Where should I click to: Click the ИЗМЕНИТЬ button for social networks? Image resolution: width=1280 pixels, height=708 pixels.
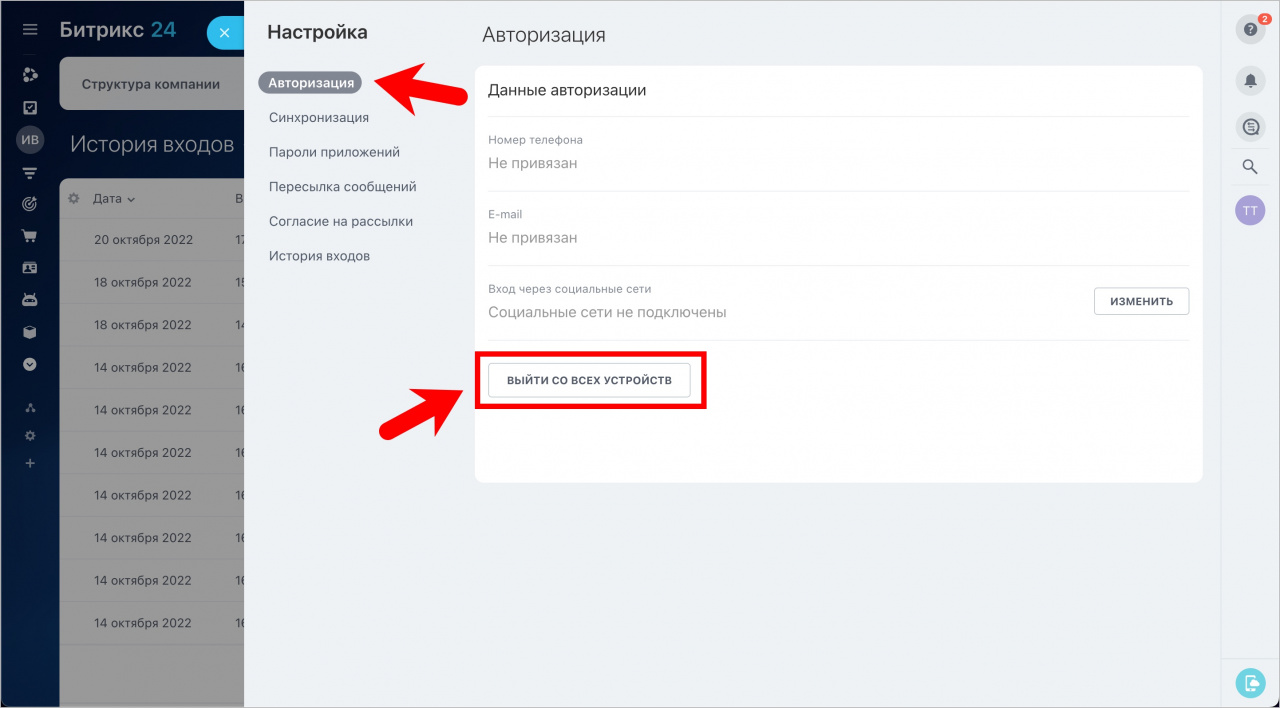coord(1141,301)
